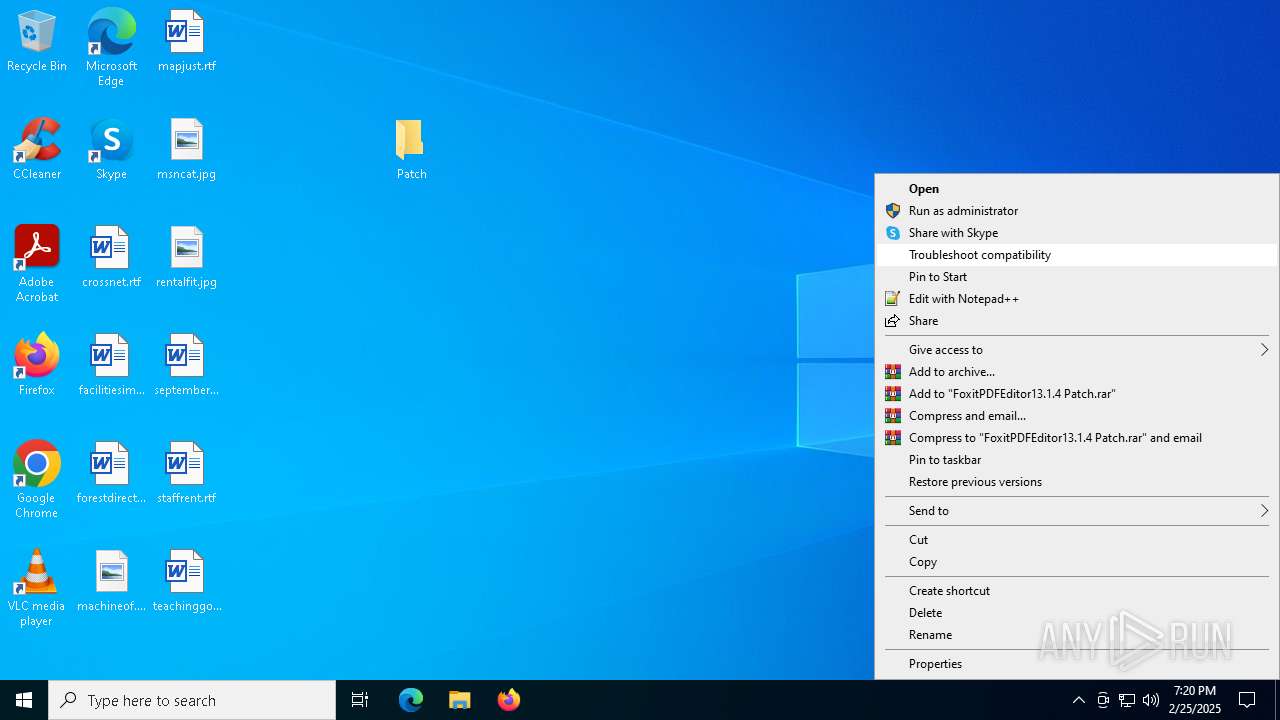Viewport: 1280px width, 720px height.
Task: Choose Restore previous versions
Action: click(1077, 482)
